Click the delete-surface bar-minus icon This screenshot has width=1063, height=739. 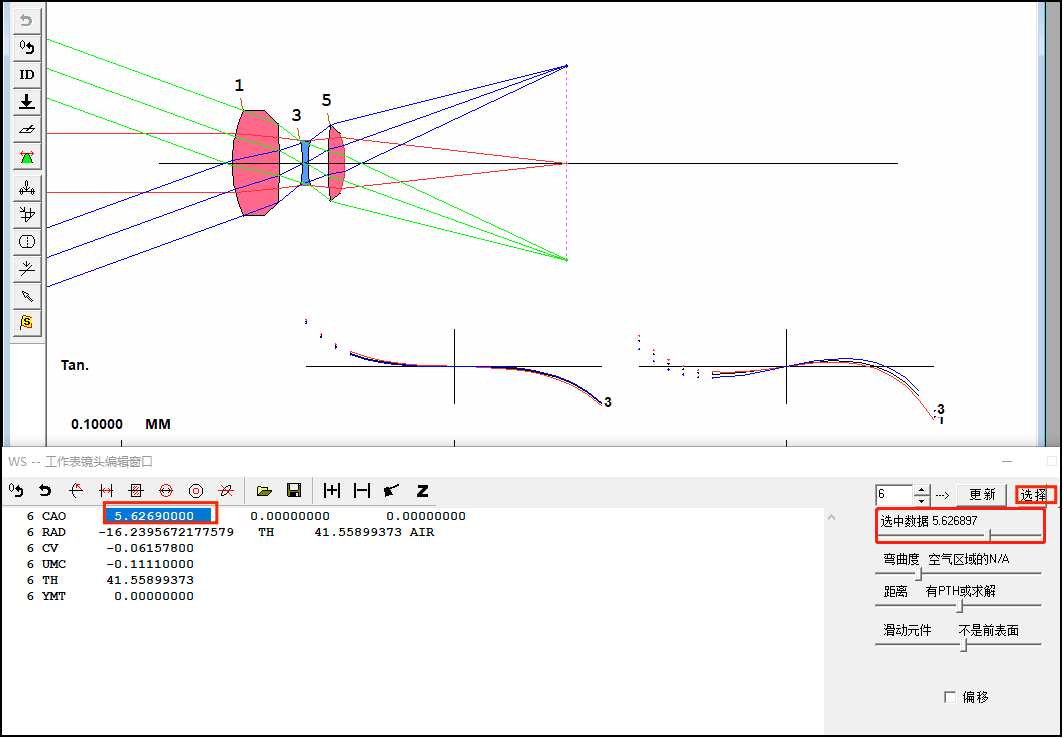(x=362, y=490)
